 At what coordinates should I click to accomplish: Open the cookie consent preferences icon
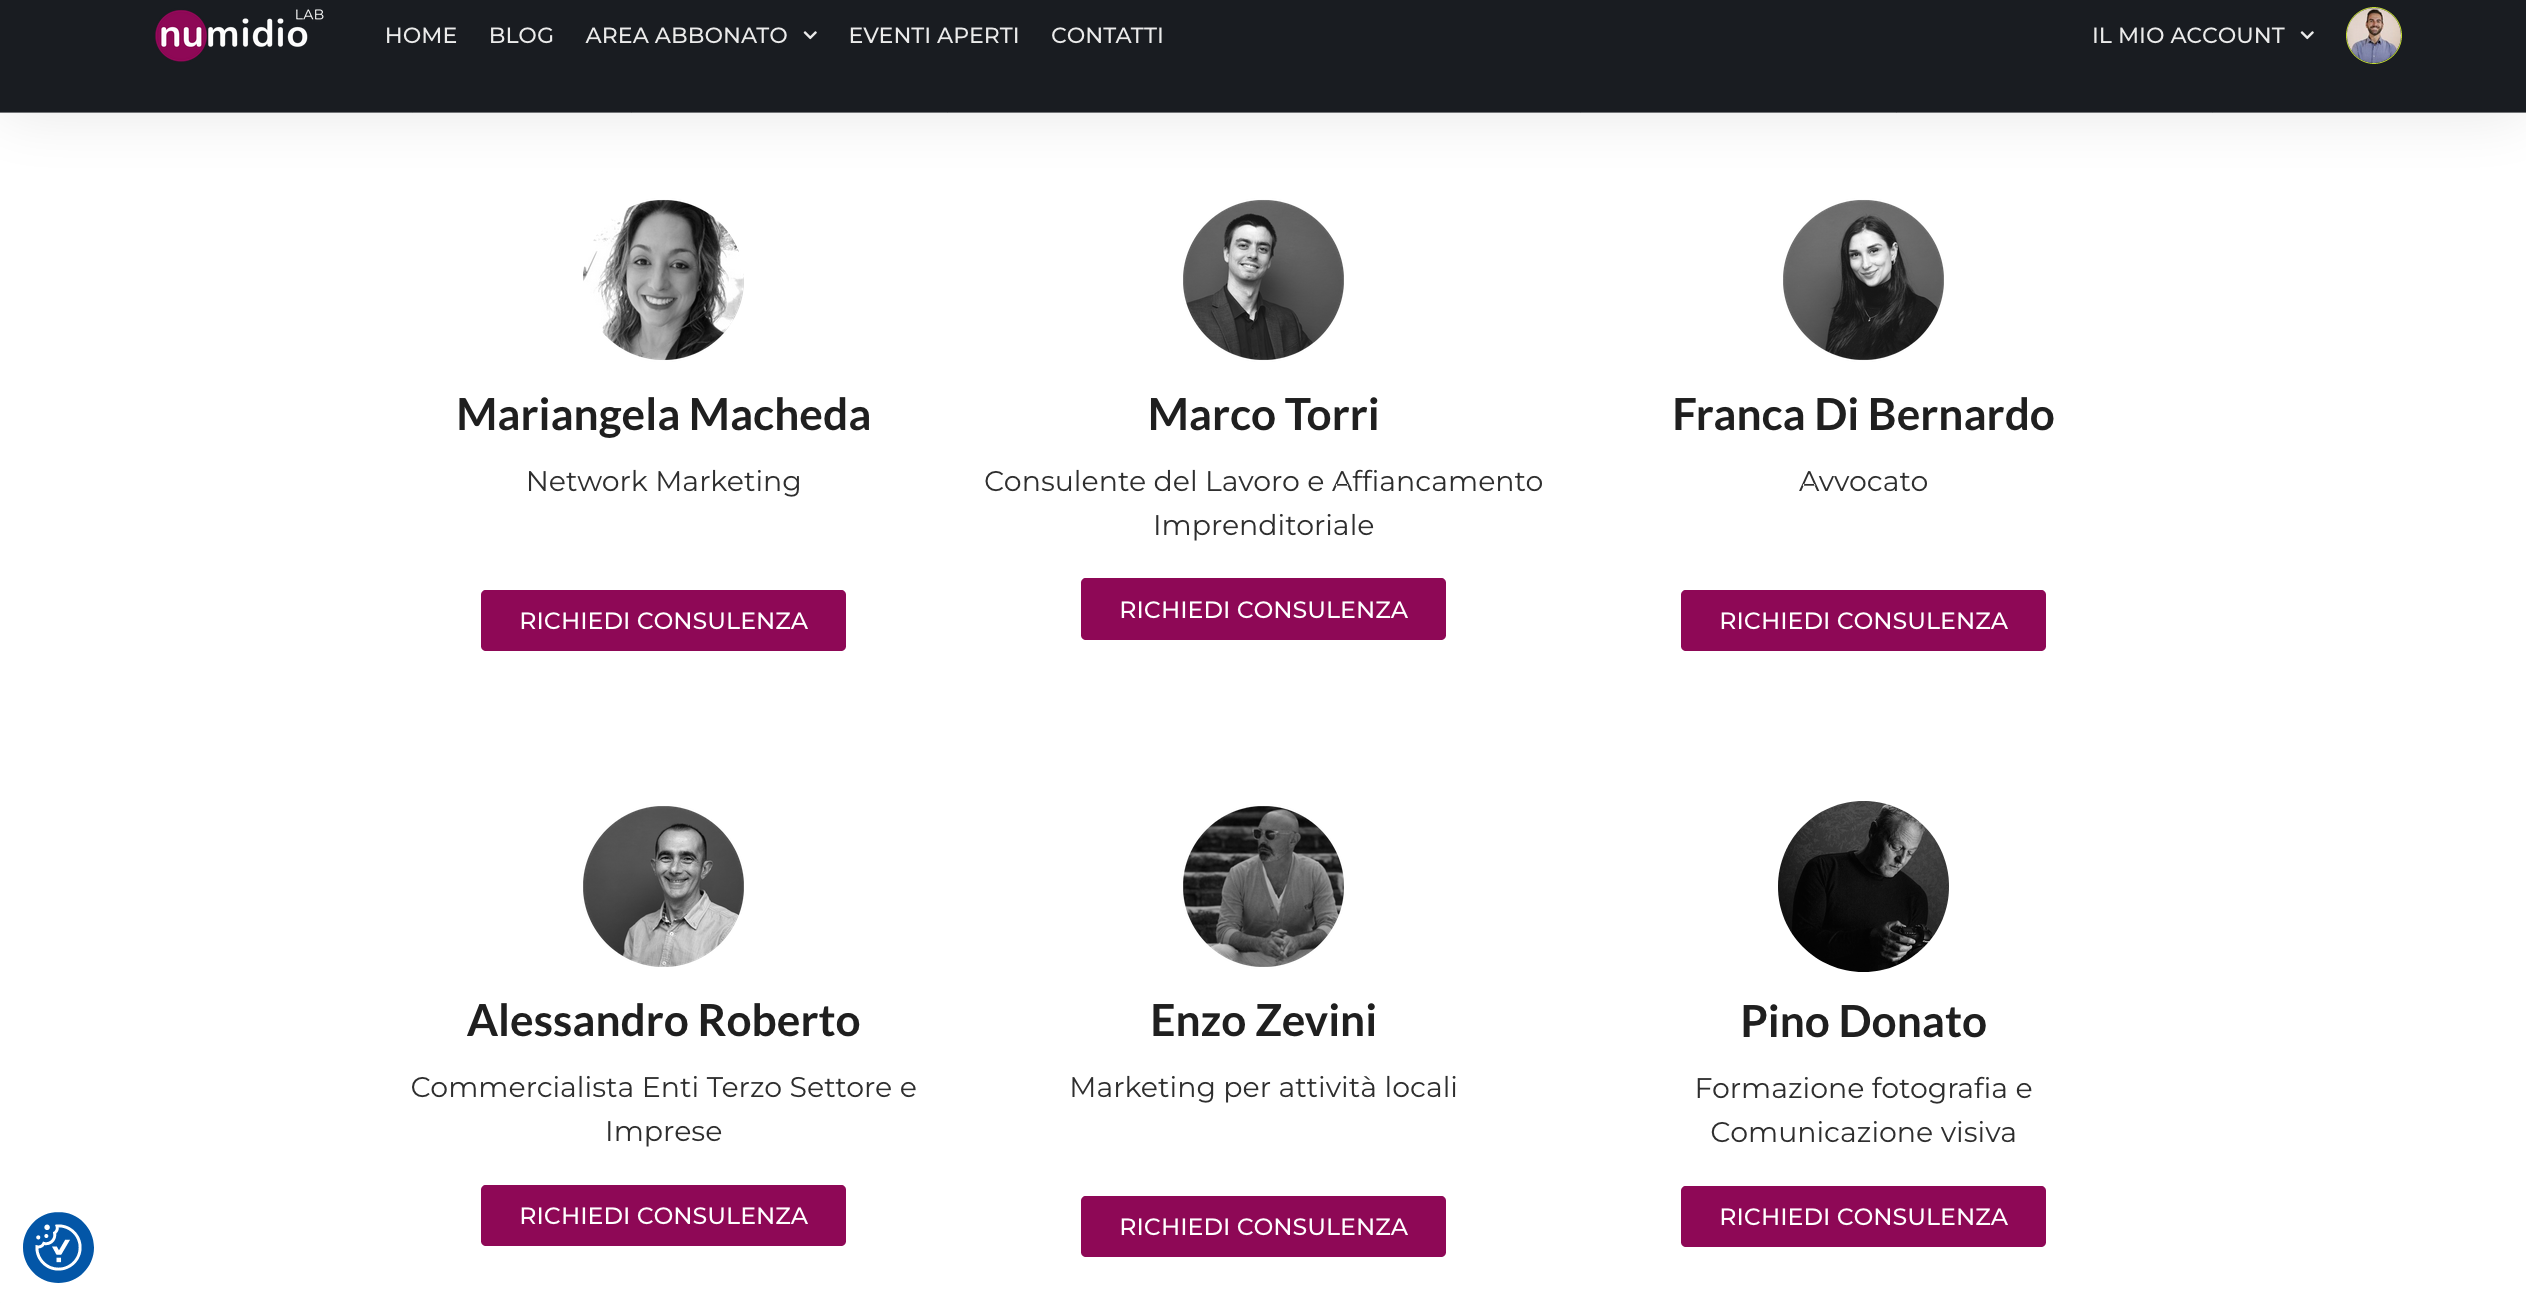coord(58,1246)
